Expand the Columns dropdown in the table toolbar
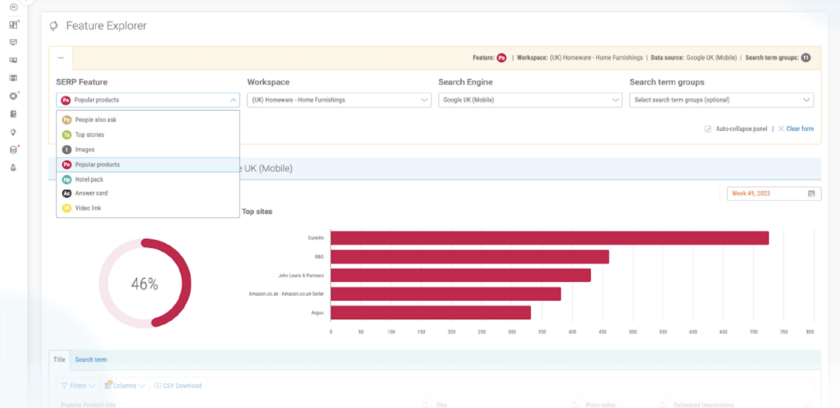Screen dimensions: 840x408 [125, 386]
